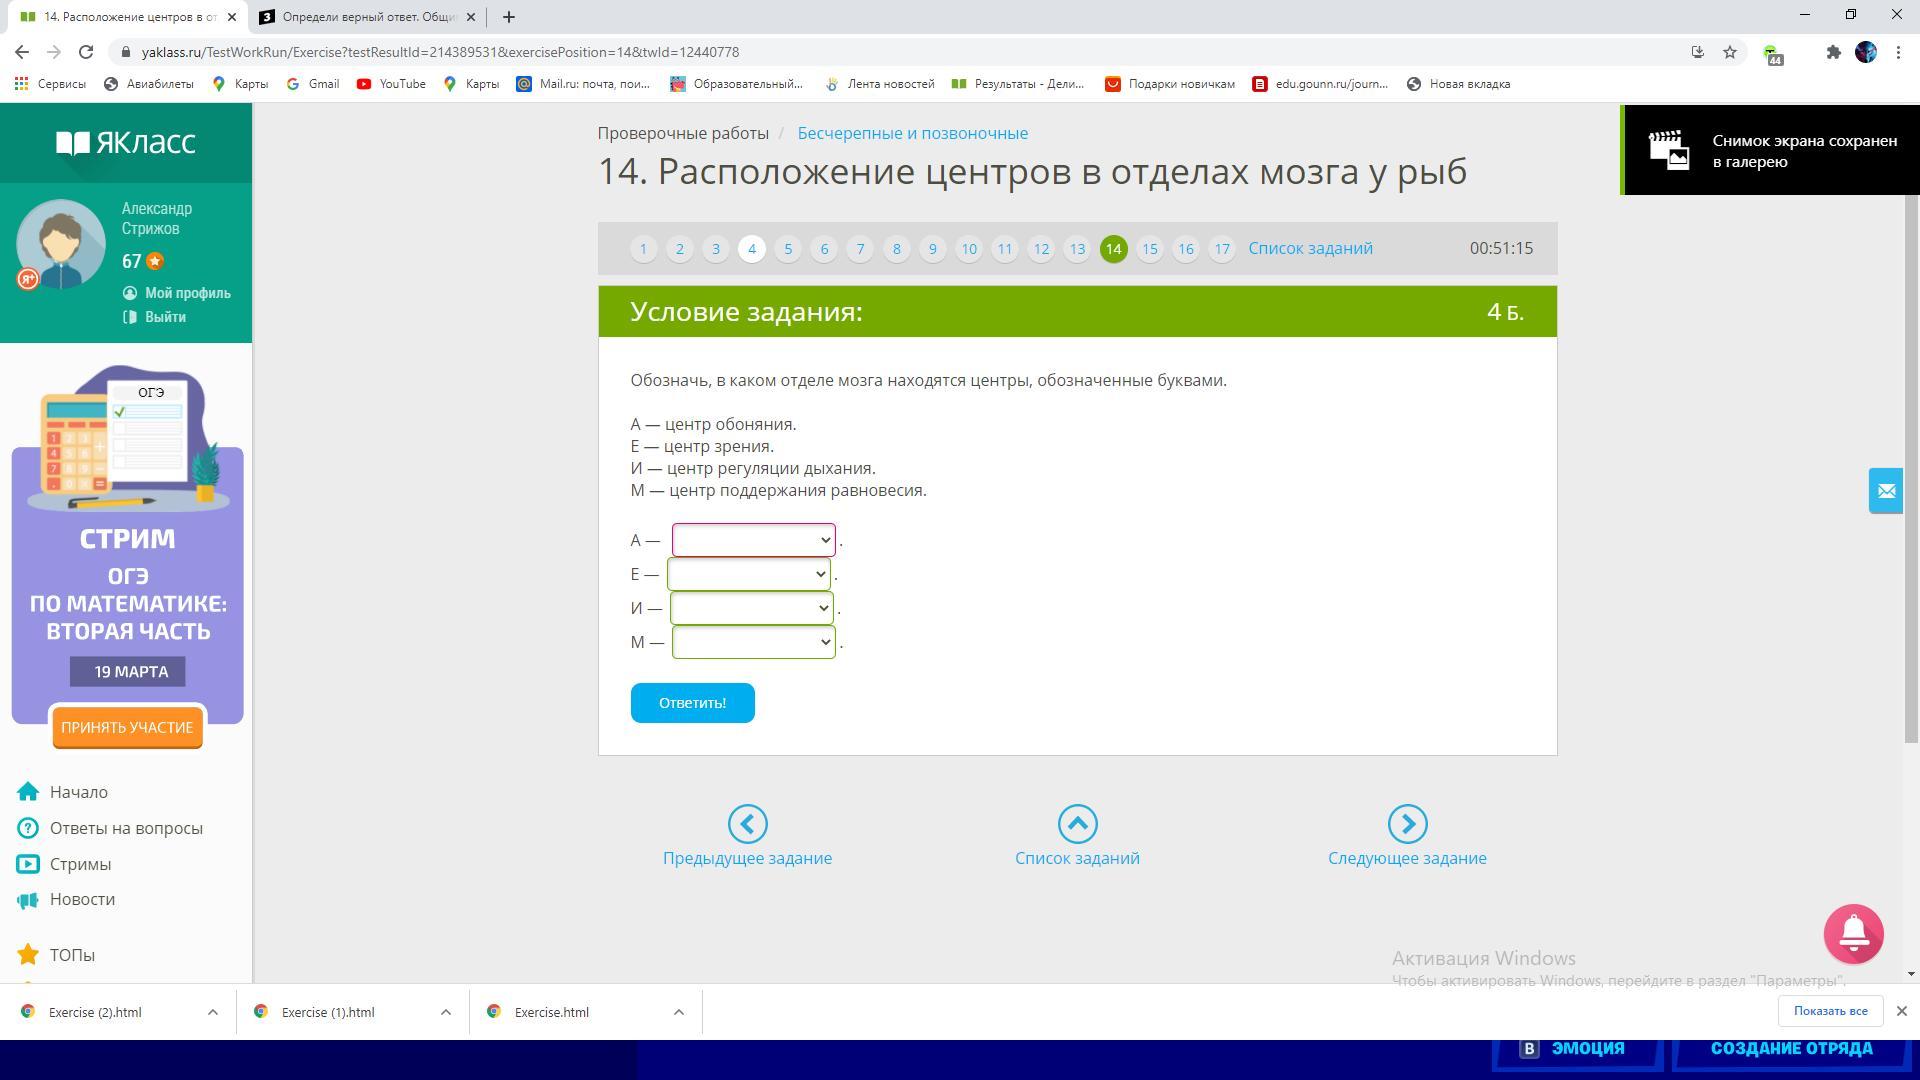
Task: Open the Бесчерепные и позвоночные breadcrumb link
Action: coord(912,133)
